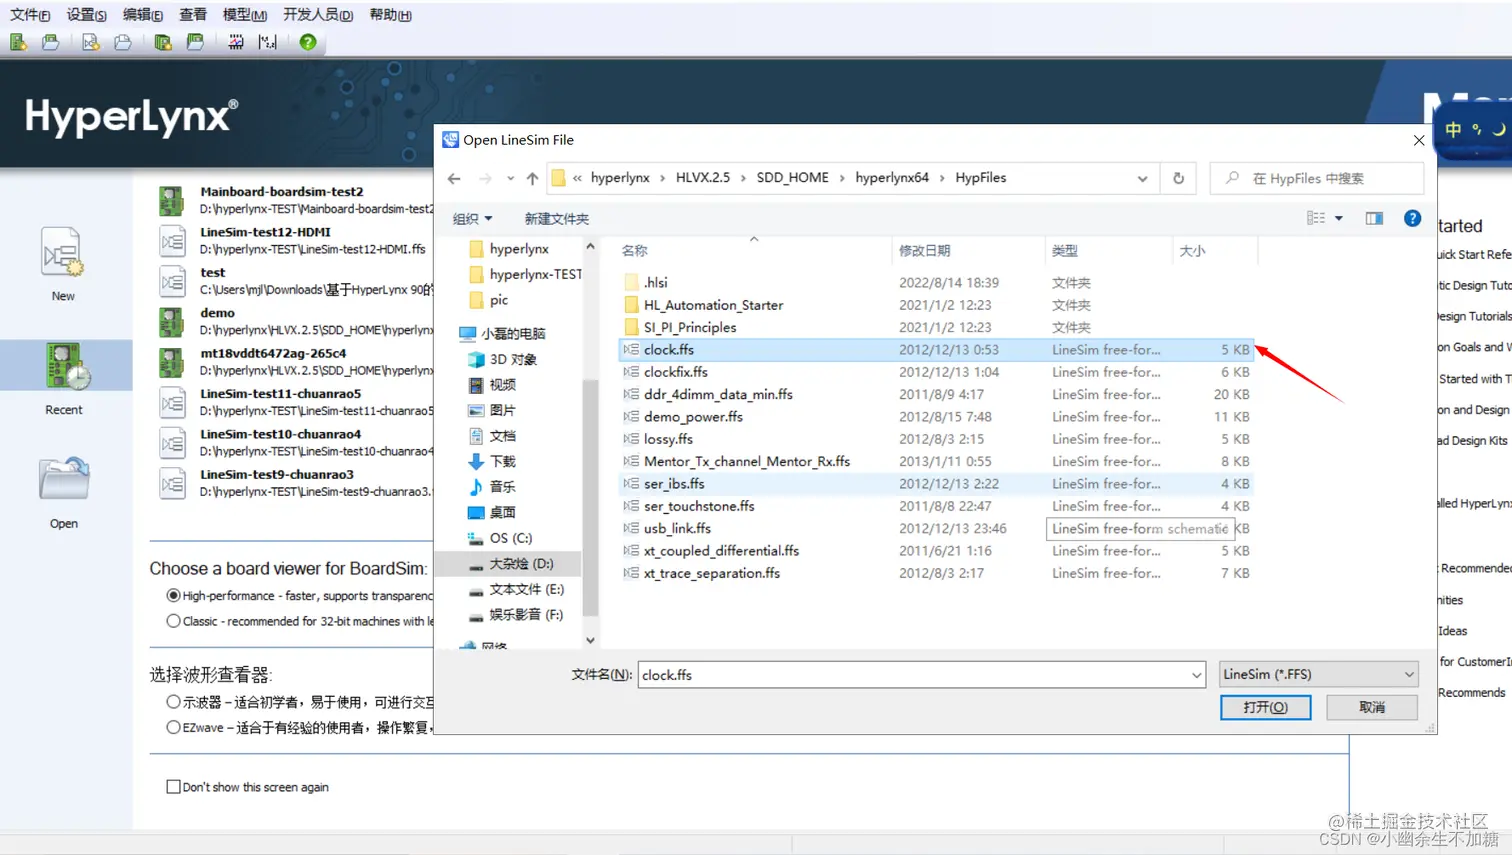Open the 查看 menu

[193, 14]
